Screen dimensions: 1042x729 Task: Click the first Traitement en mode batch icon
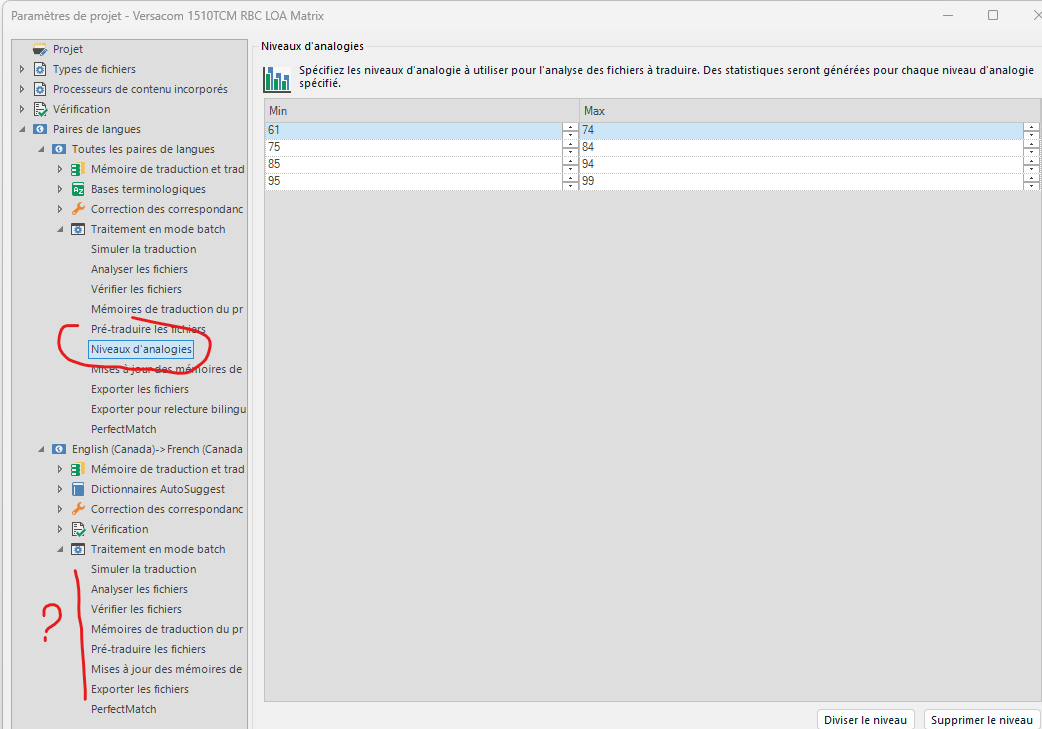[x=78, y=229]
